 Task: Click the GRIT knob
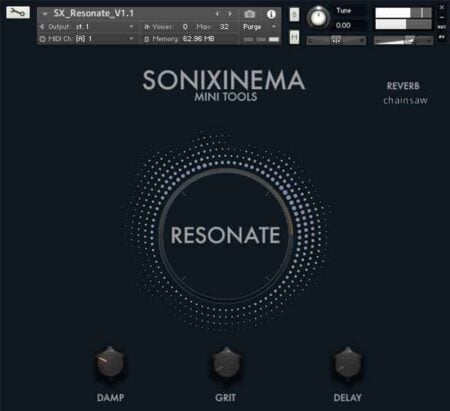click(226, 363)
